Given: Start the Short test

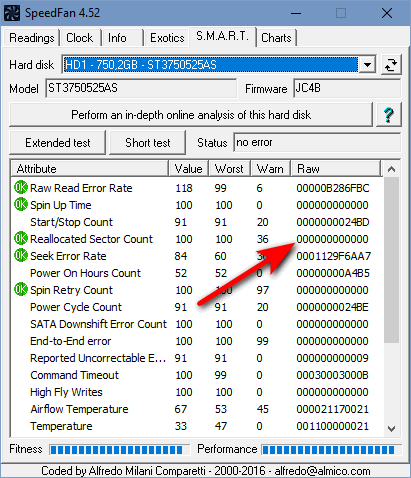Looking at the screenshot, I should click(148, 143).
